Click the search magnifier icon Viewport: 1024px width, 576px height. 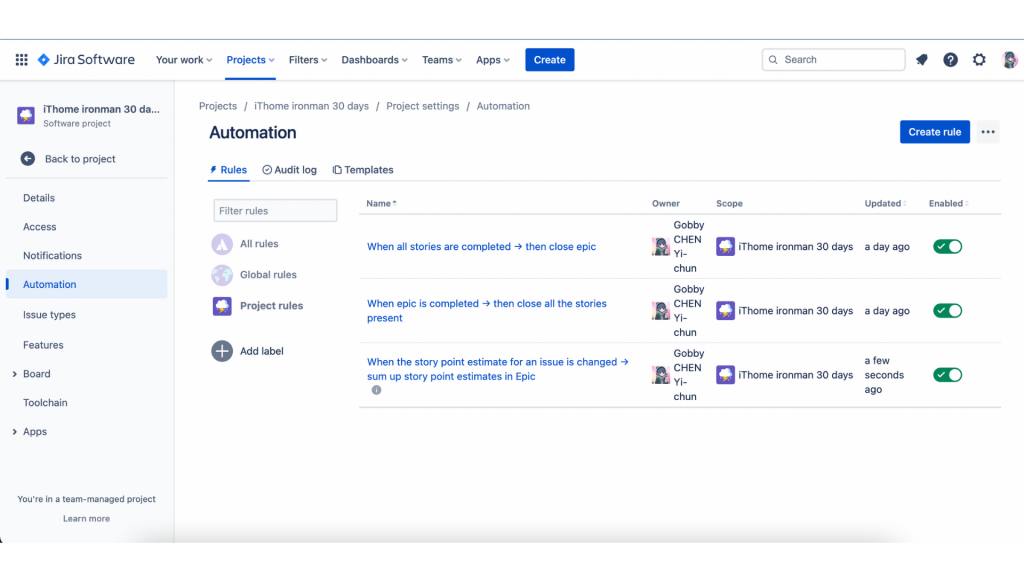[x=773, y=59]
